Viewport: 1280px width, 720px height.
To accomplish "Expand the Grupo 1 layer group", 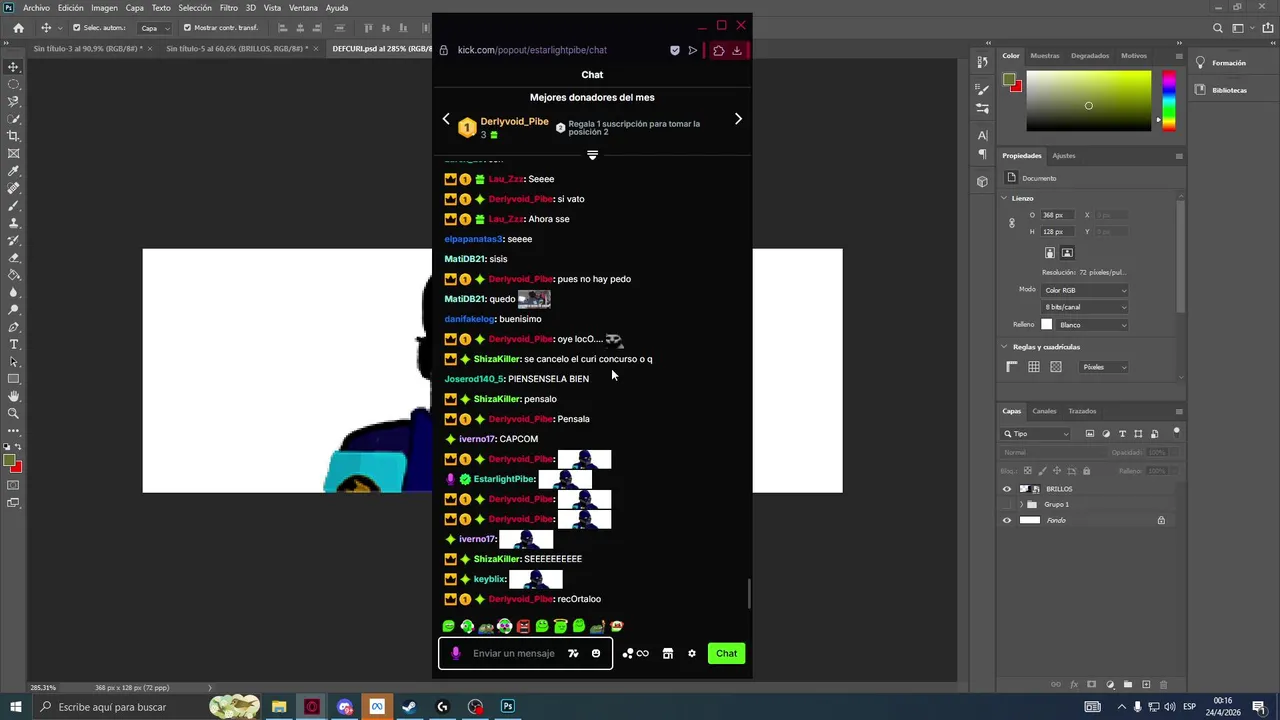I will click(x=1021, y=504).
